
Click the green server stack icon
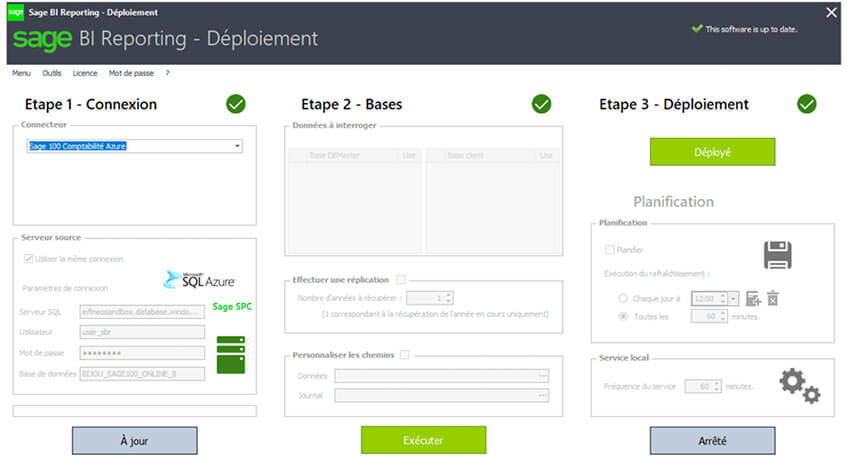tap(231, 354)
